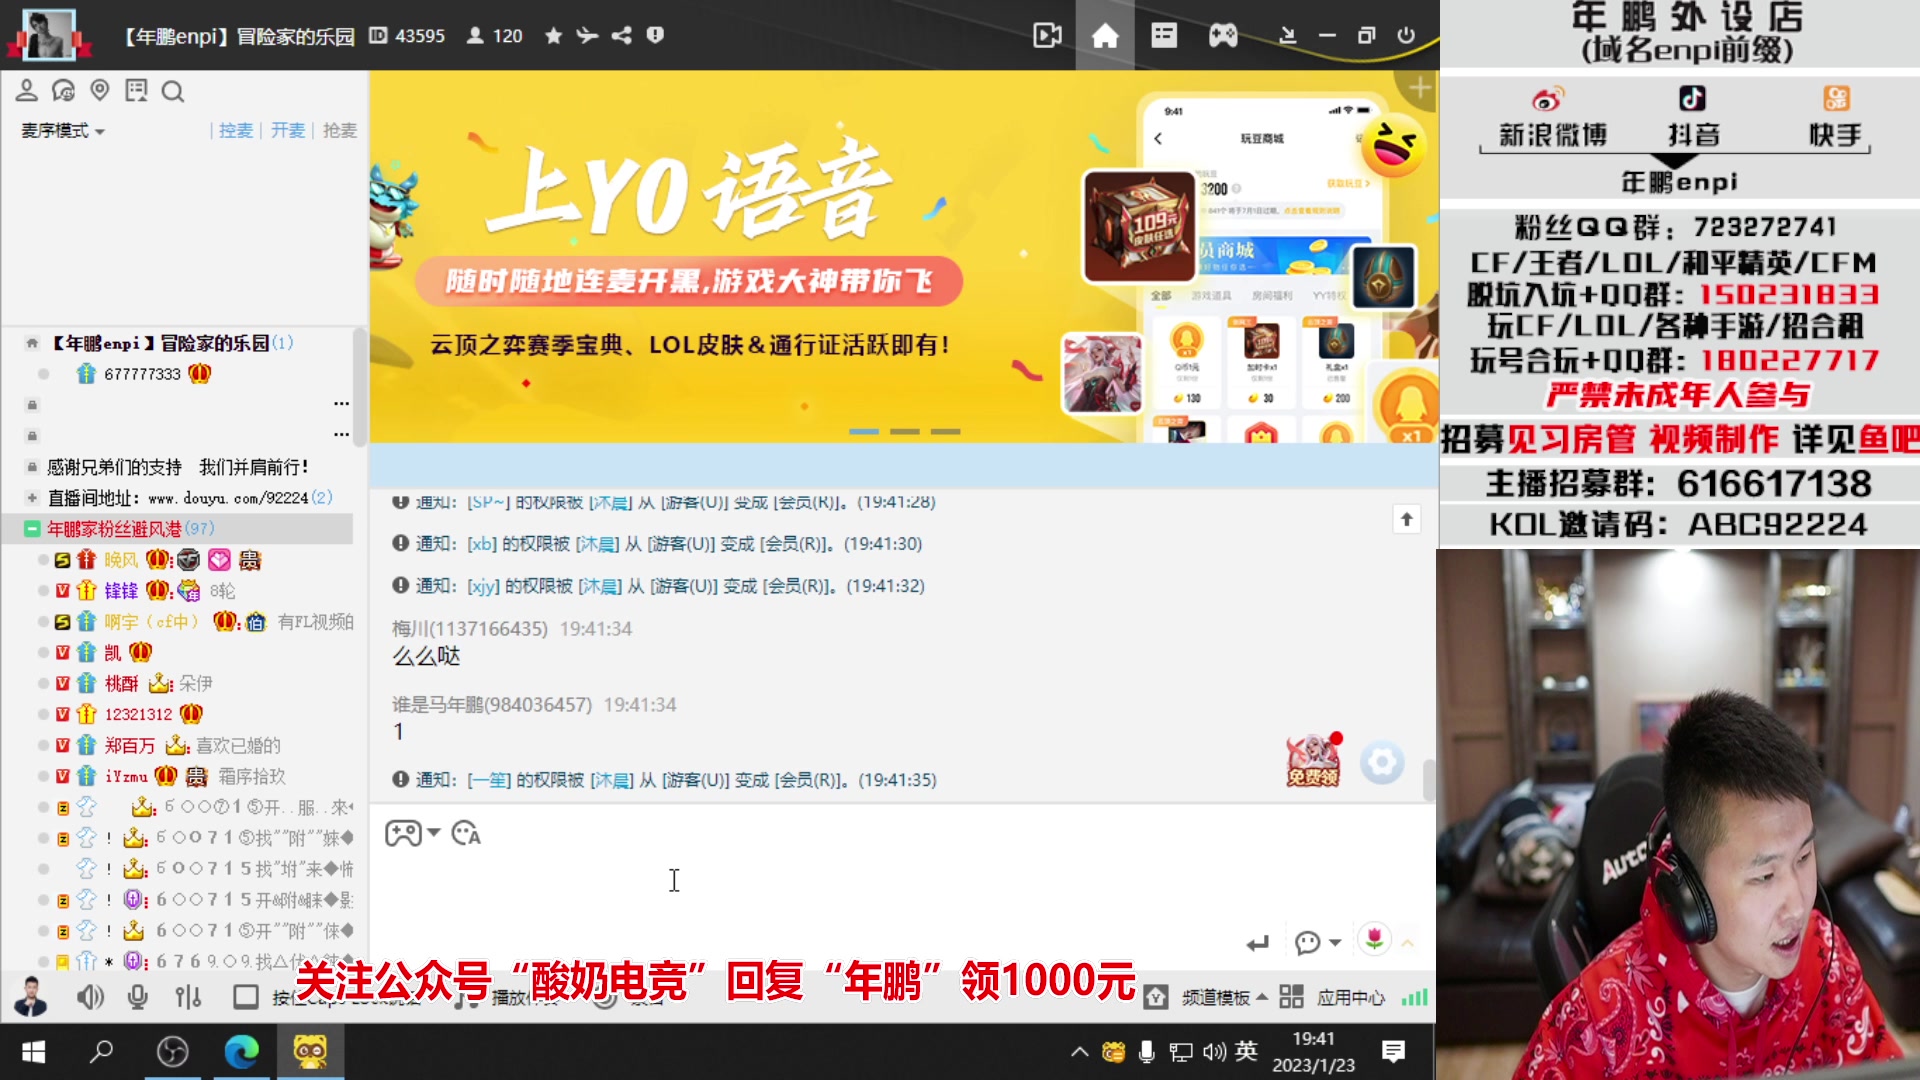Click the chat scroll-to-top arrow button
Image resolution: width=1920 pixels, height=1080 pixels.
click(1407, 519)
